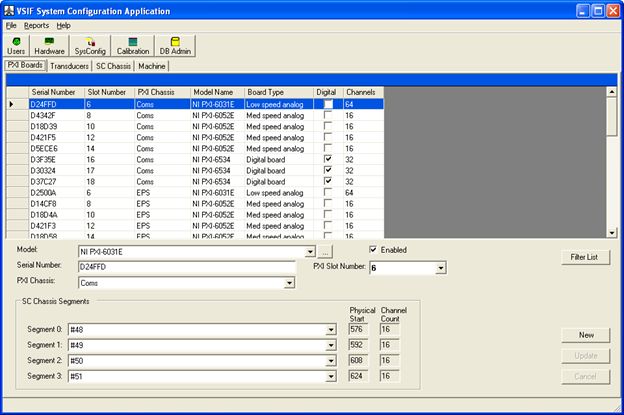Open the Help menu
The height and width of the screenshot is (415, 624).
pyautogui.click(x=63, y=26)
